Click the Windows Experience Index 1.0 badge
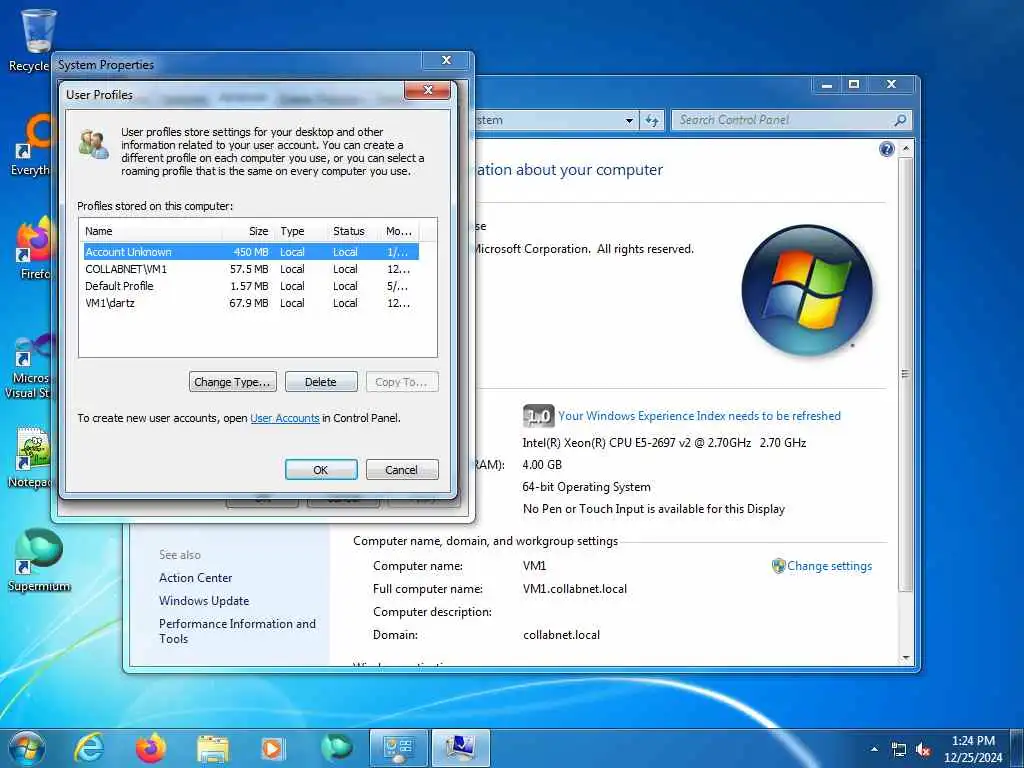Screen dimensions: 1024x768 click(x=538, y=416)
